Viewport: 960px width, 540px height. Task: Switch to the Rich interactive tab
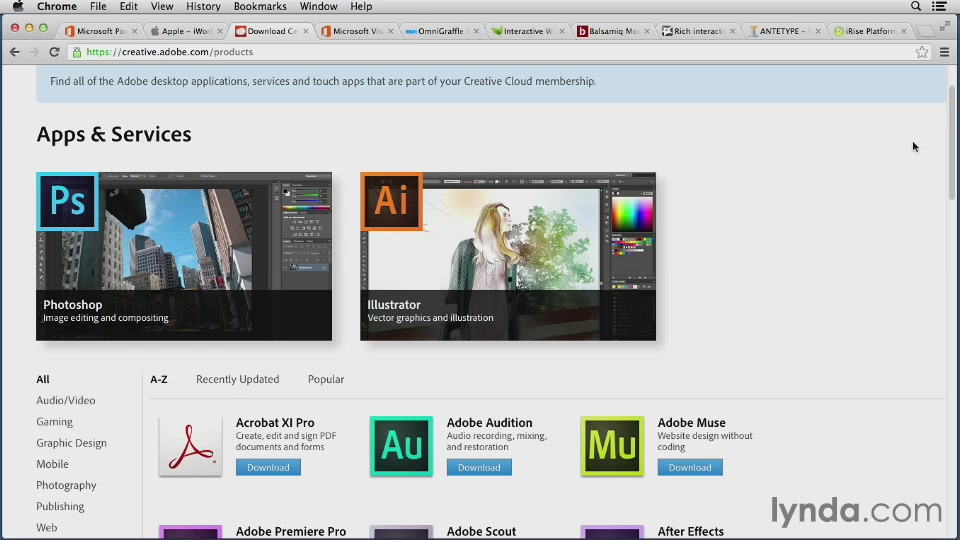point(699,31)
